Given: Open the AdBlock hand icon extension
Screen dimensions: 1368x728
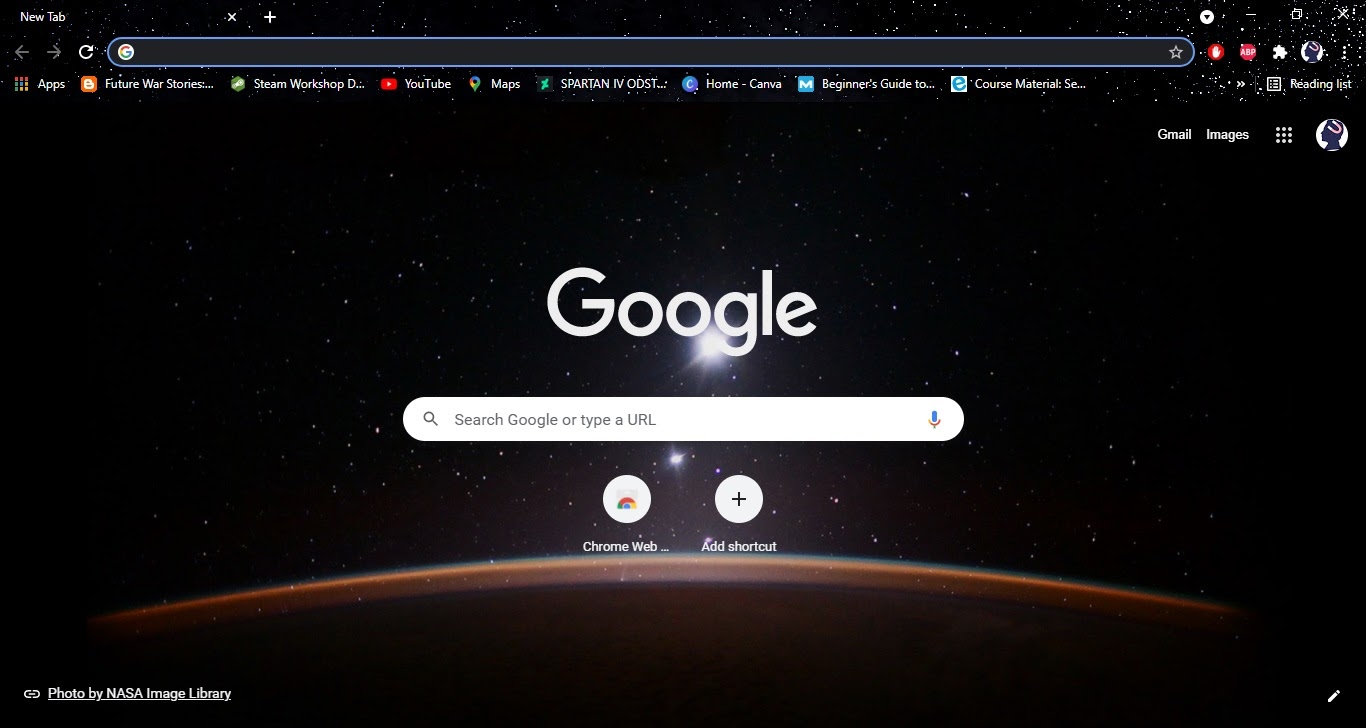Looking at the screenshot, I should 1214,52.
